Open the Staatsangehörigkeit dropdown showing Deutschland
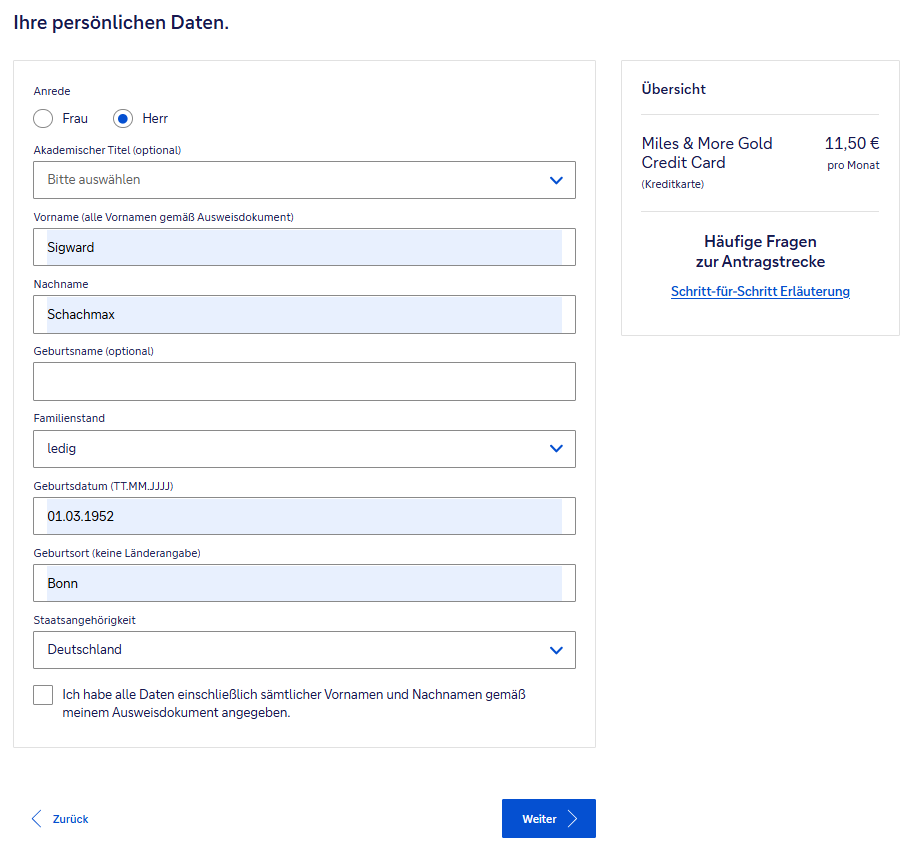Viewport: 915px width, 852px height. pyautogui.click(x=290, y=650)
